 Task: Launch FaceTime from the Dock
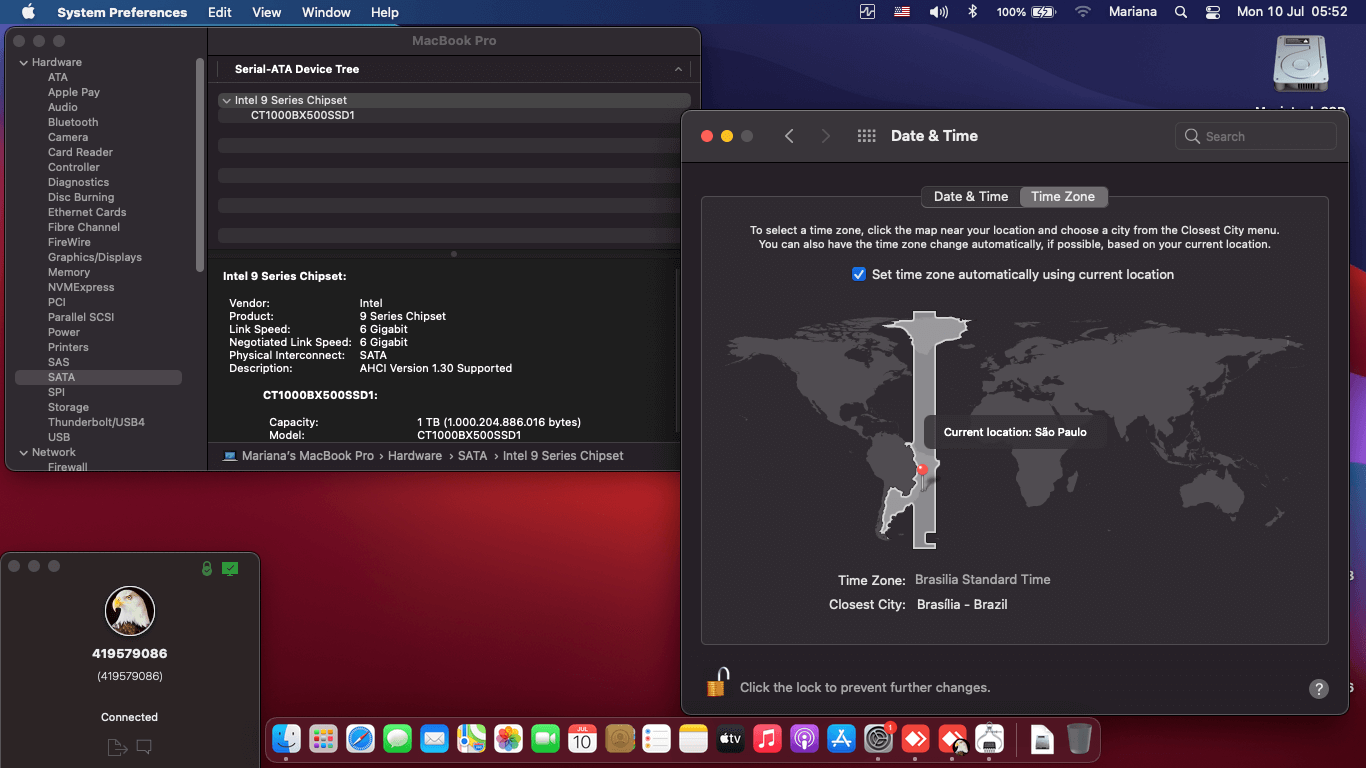click(x=545, y=739)
